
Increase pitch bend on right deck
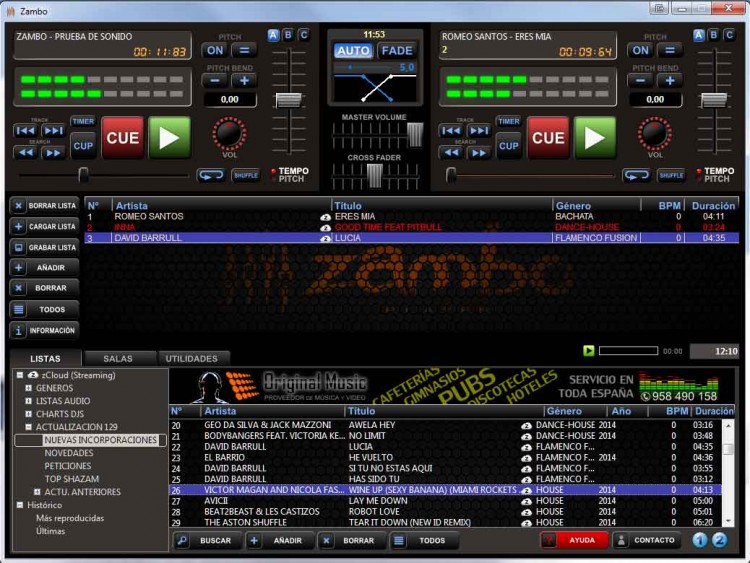[670, 81]
